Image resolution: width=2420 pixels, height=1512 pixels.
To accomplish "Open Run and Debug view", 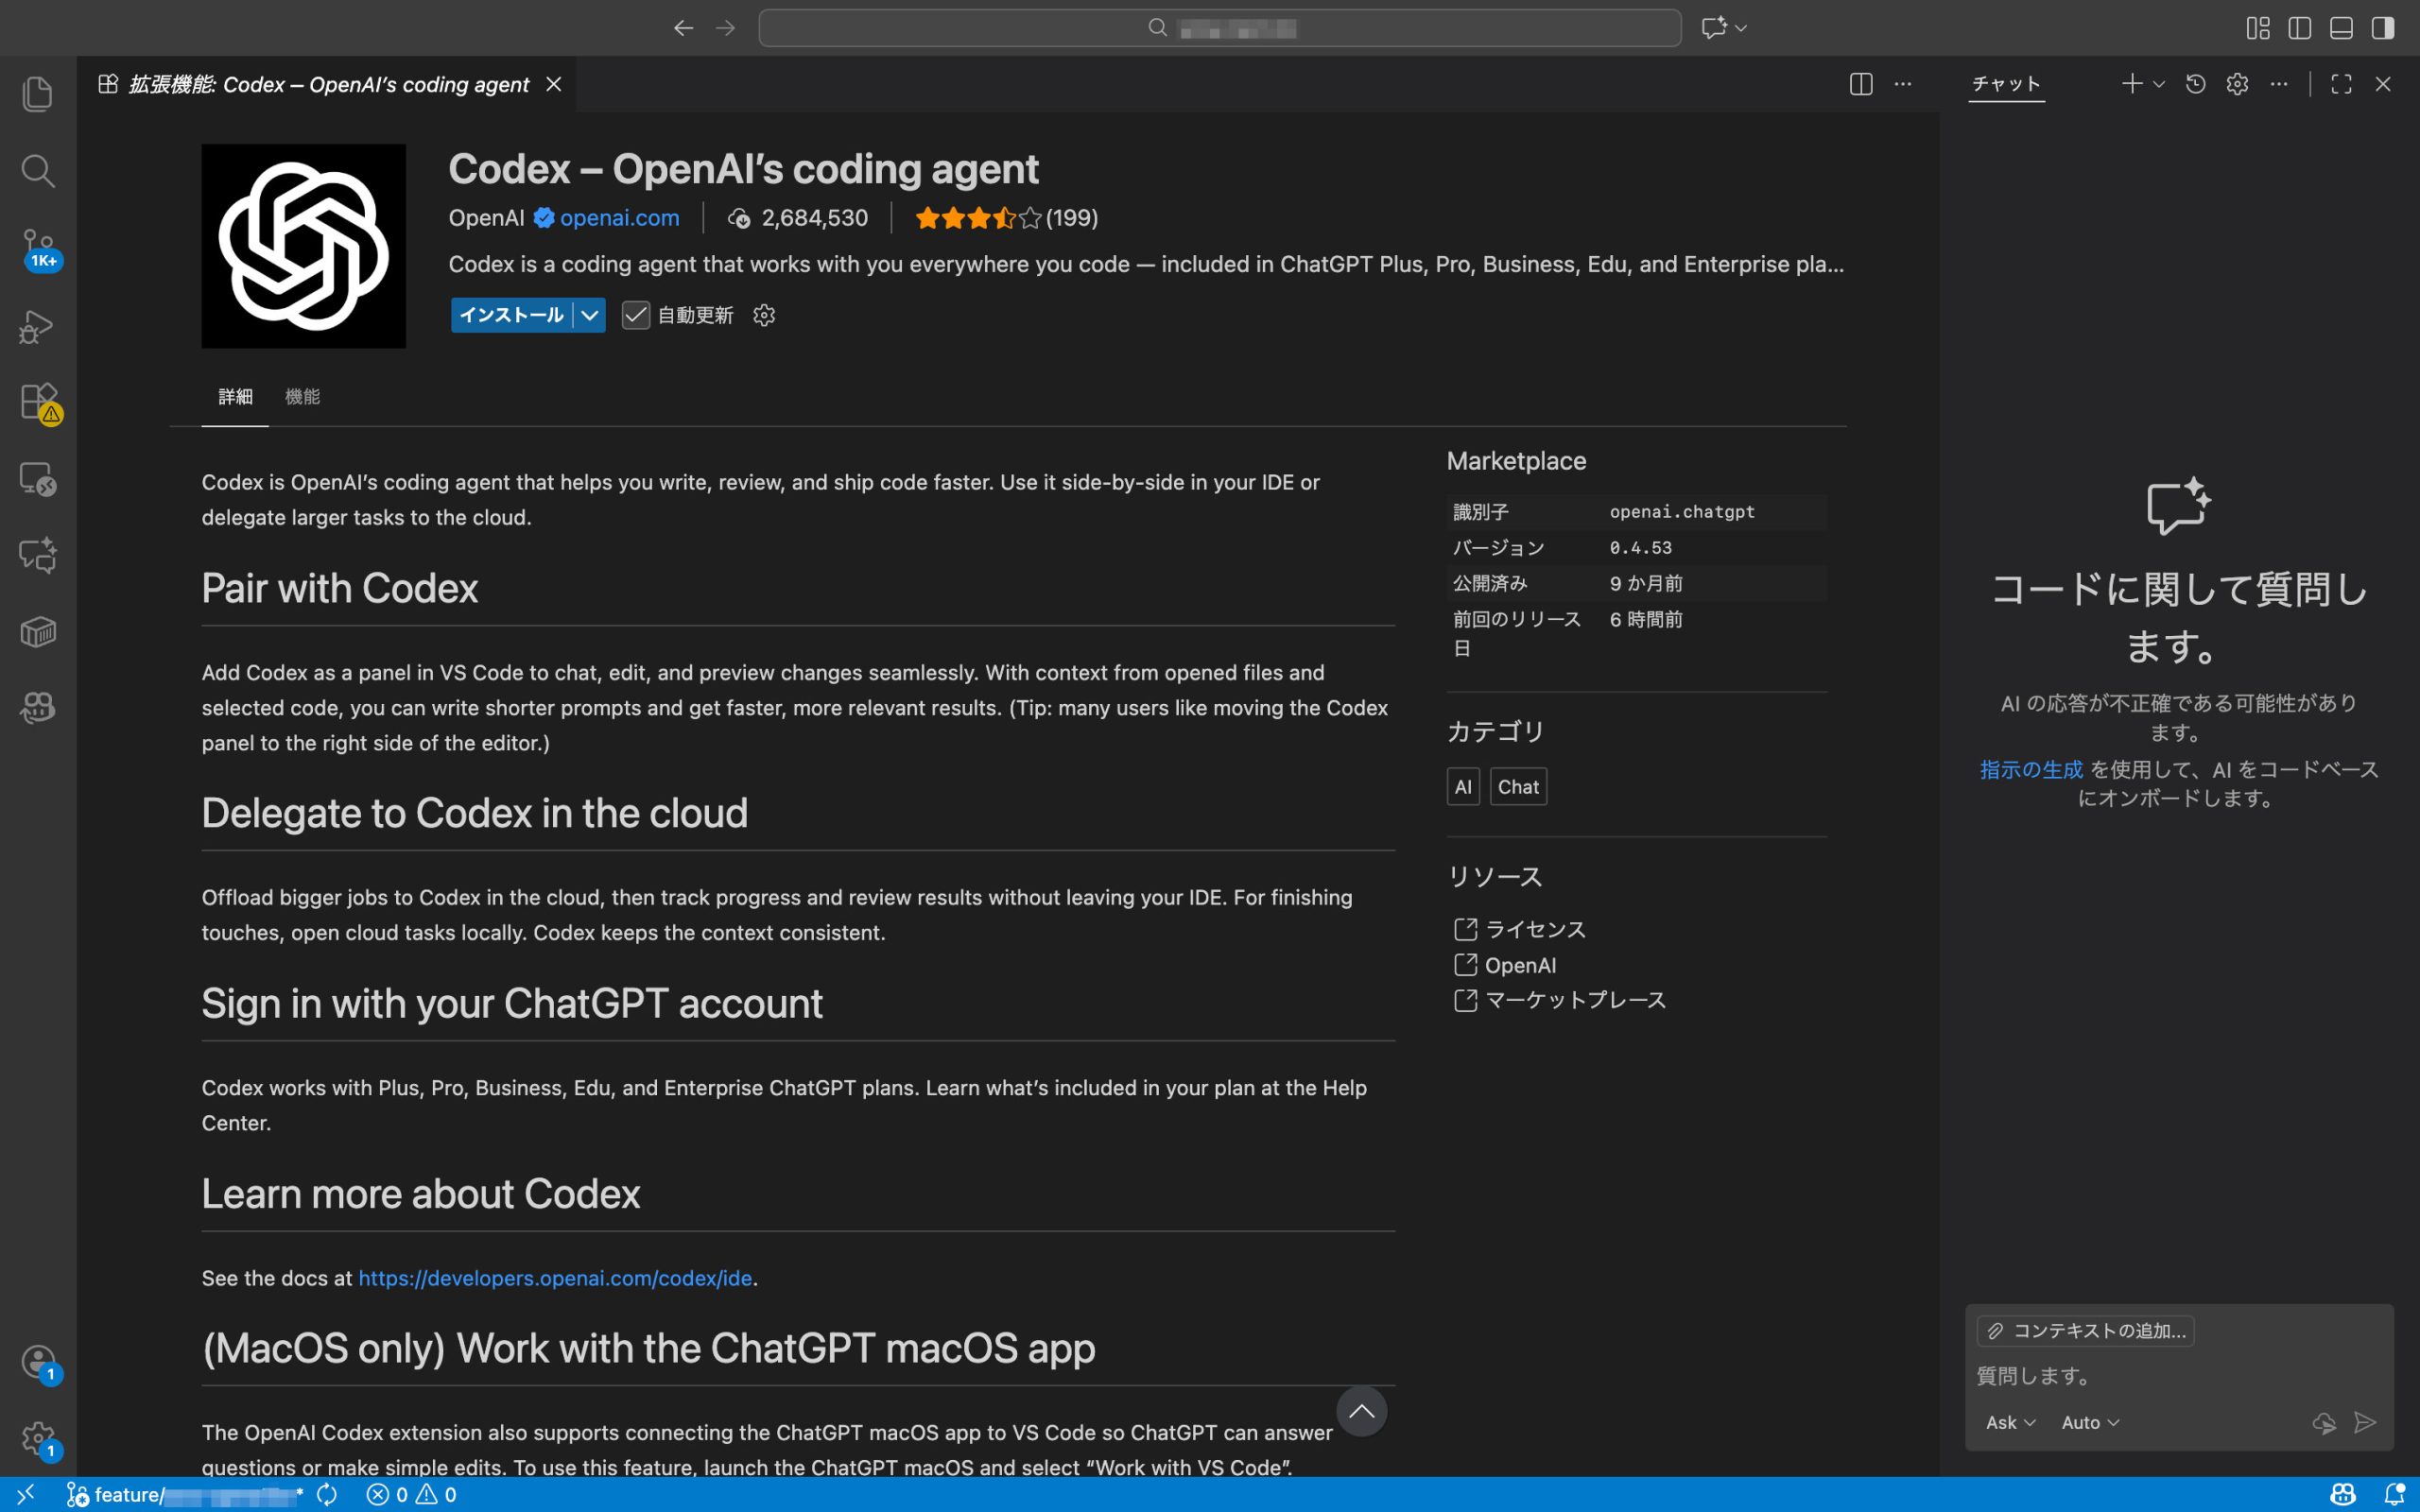I will (37, 326).
